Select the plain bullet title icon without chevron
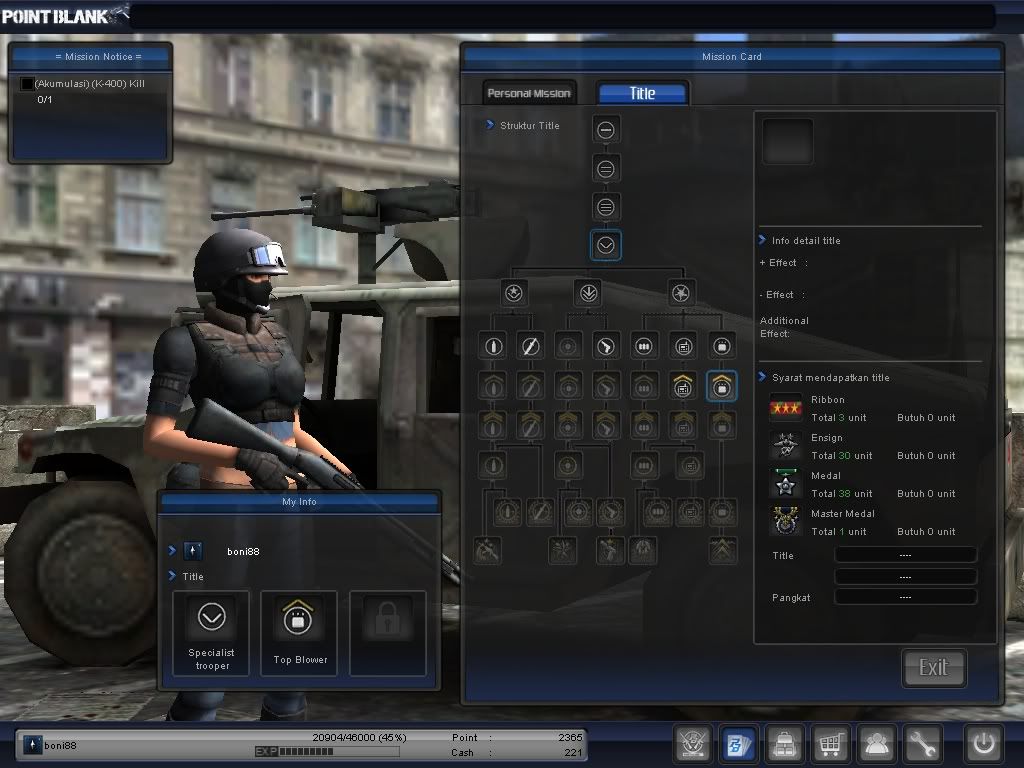The width and height of the screenshot is (1024, 768). (x=493, y=347)
